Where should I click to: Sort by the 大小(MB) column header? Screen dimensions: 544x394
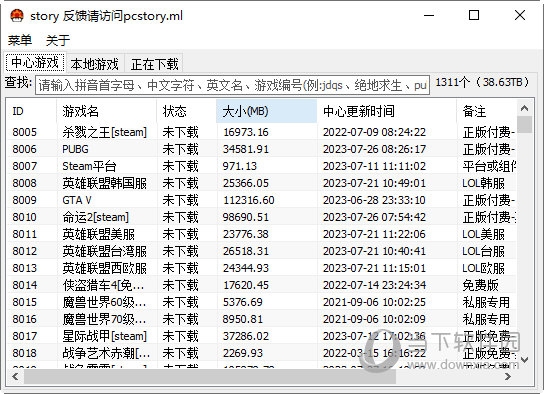266,111
